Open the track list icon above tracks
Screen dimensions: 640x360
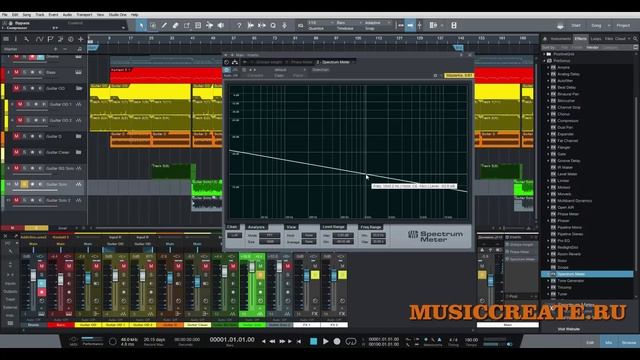pos(6,39)
